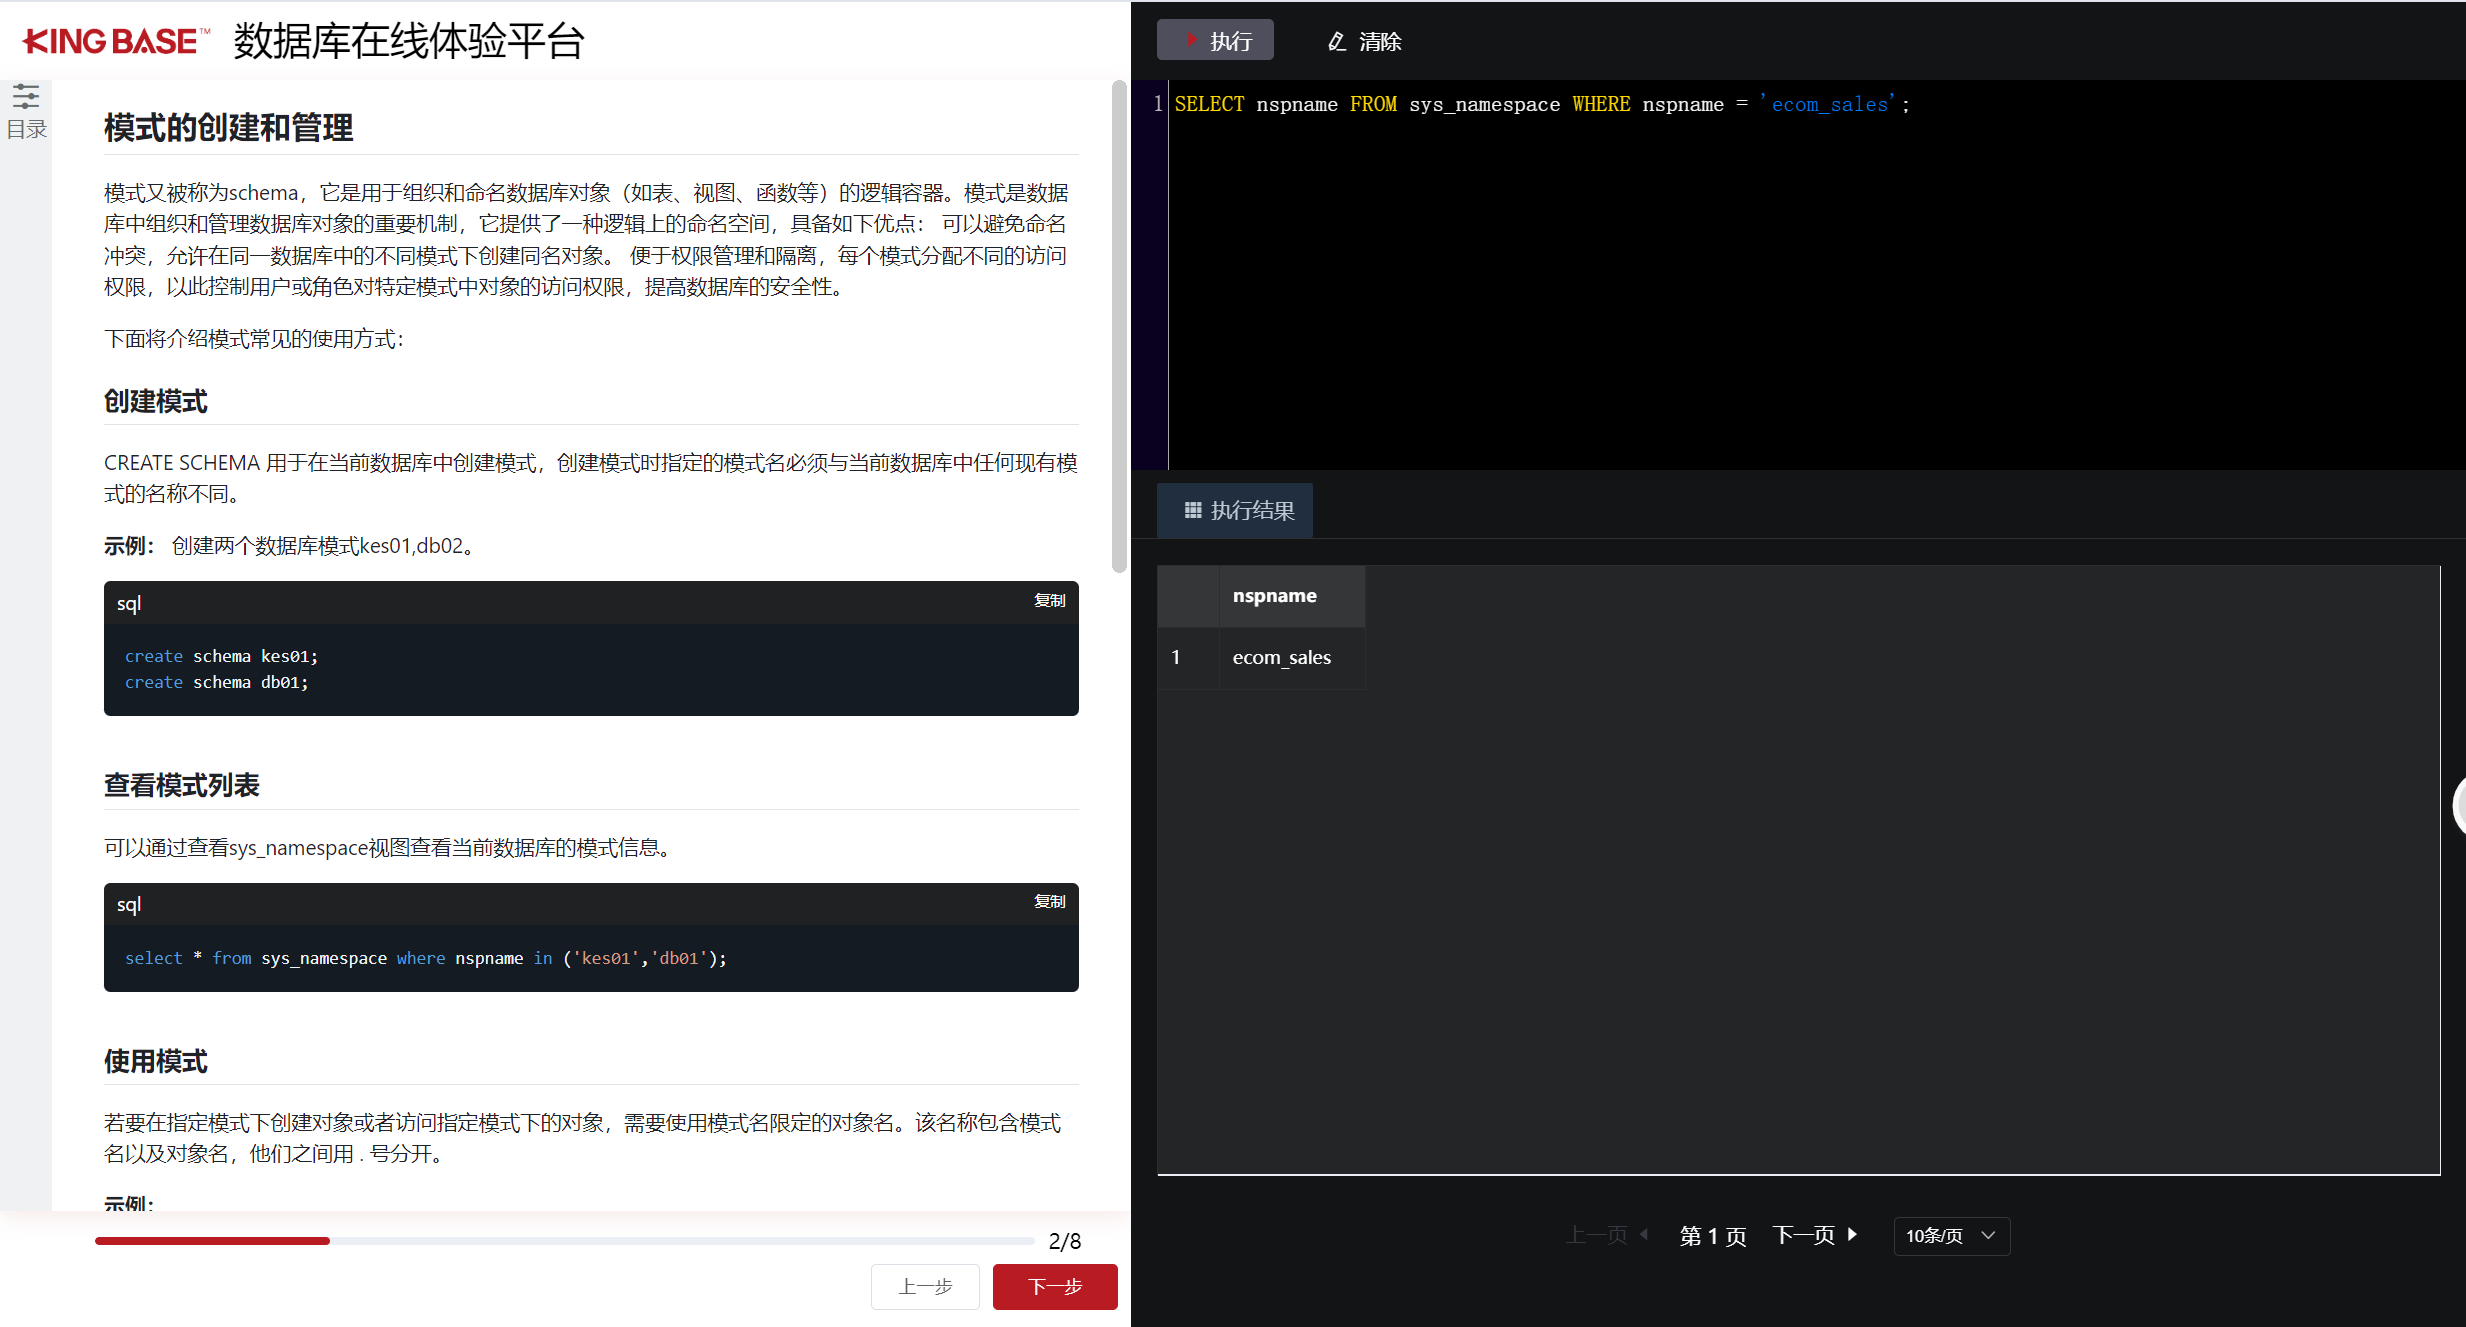Open the 10条/页 page size dropdown
Screen dimensions: 2466x1327
coord(1951,1236)
